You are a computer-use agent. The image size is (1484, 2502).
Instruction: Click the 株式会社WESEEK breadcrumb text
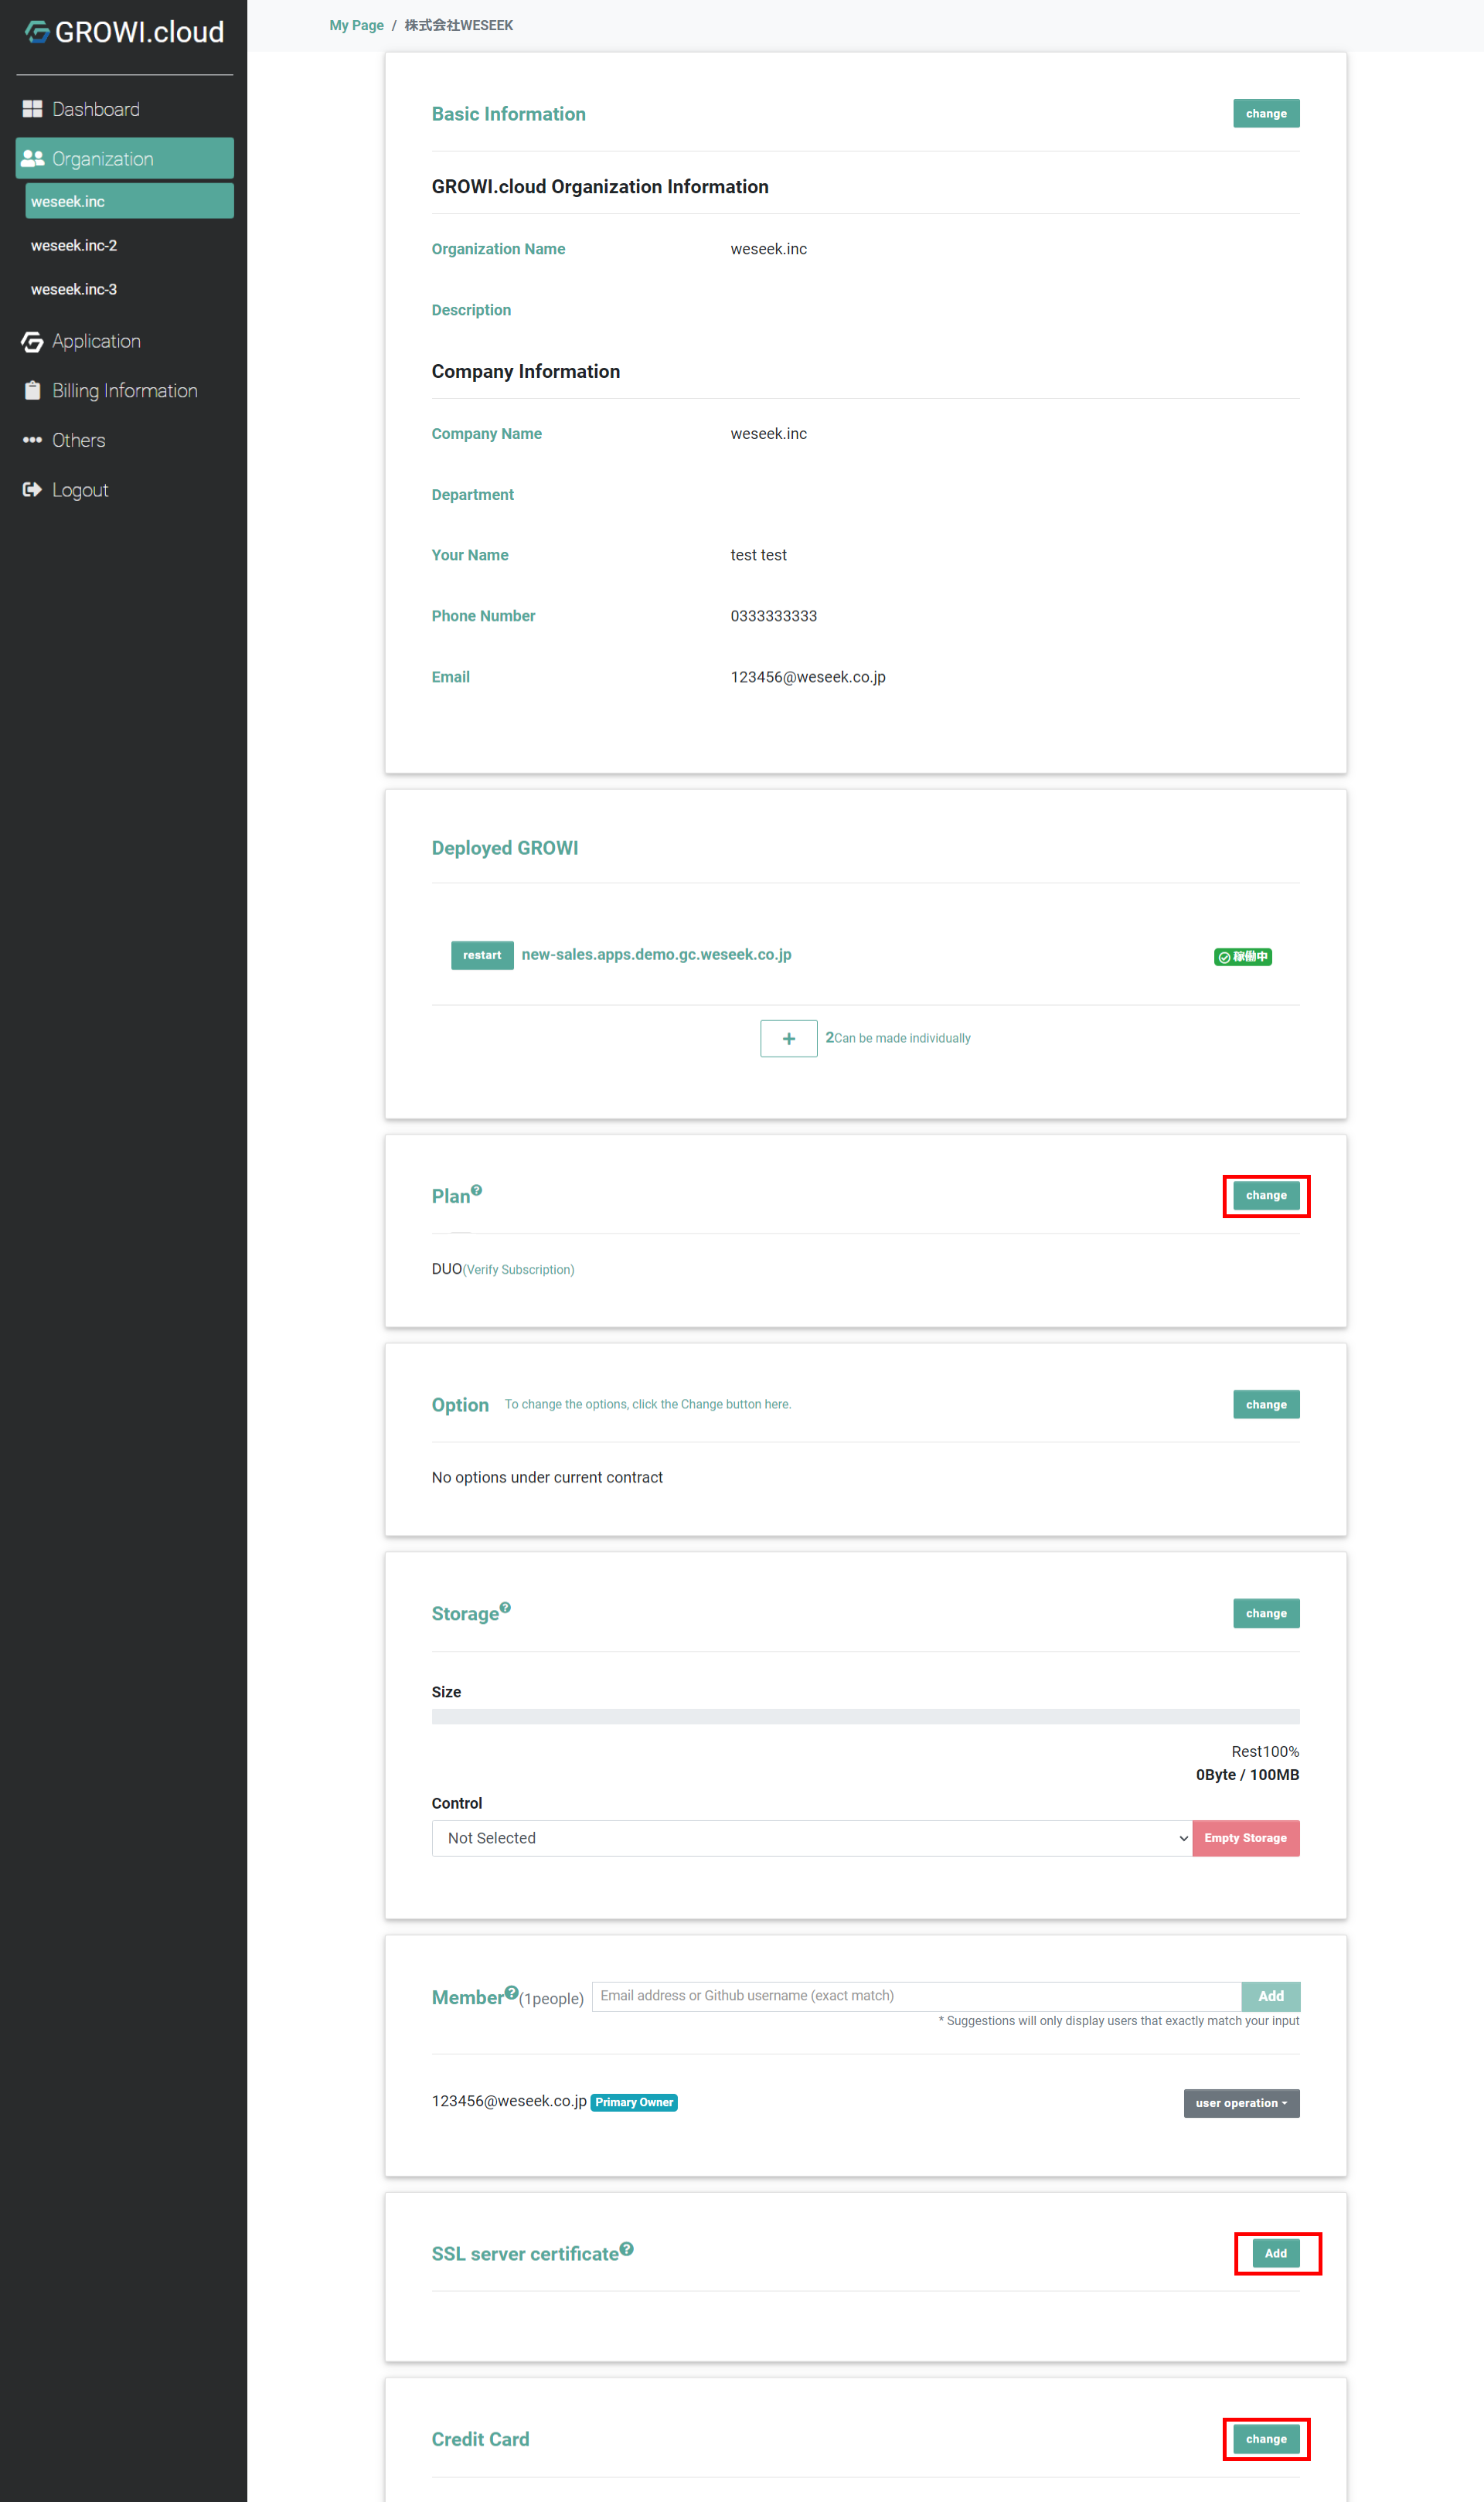[x=459, y=25]
